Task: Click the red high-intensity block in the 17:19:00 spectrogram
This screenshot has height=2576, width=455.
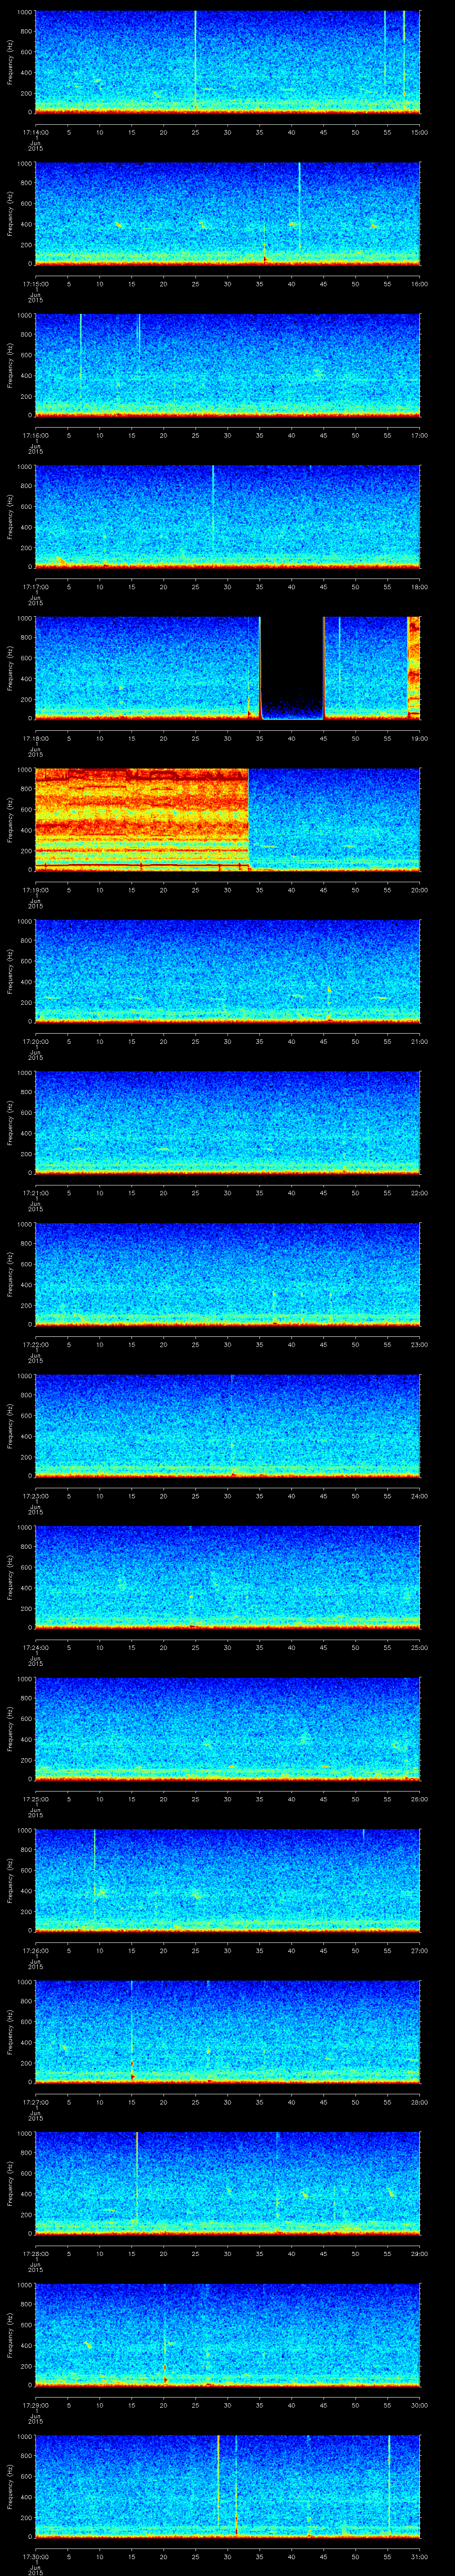Action: (x=142, y=819)
